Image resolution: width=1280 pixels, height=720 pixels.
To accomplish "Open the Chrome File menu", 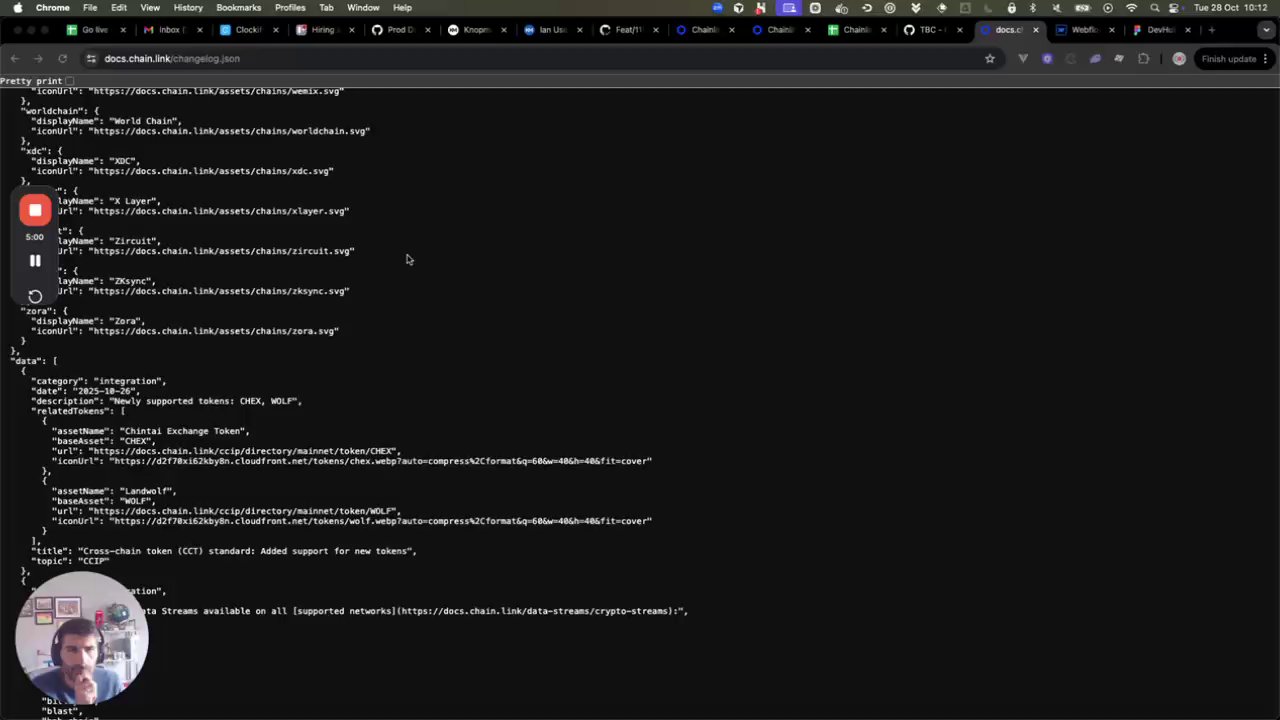I will point(90,7).
